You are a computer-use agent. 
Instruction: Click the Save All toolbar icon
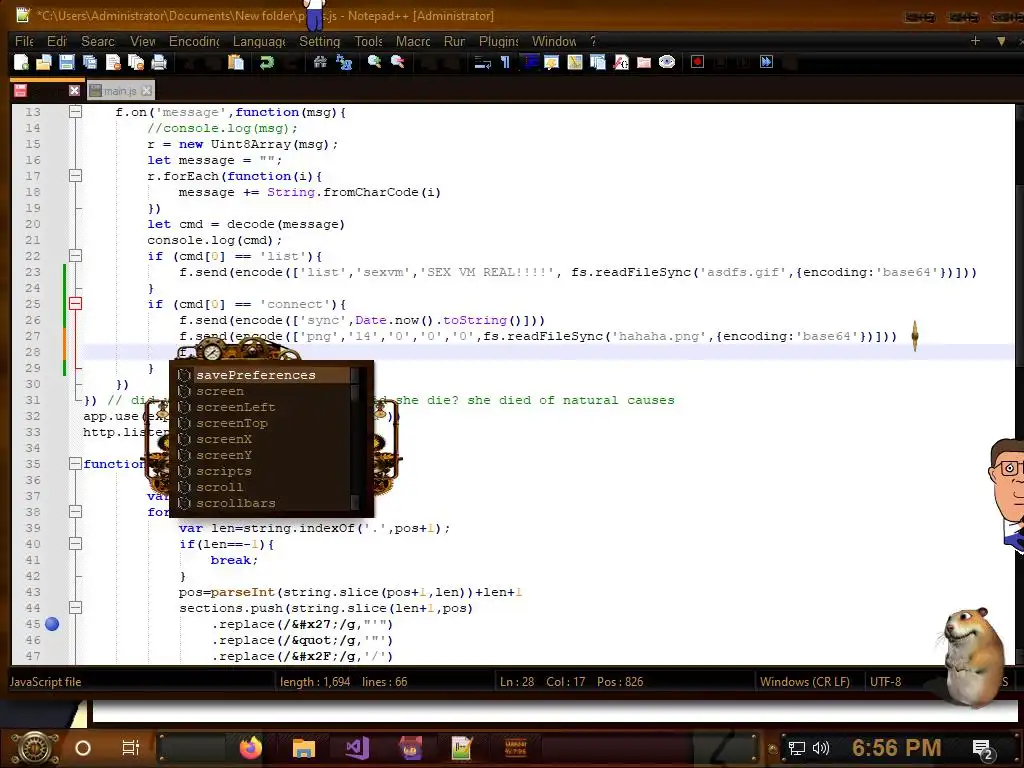(89, 62)
